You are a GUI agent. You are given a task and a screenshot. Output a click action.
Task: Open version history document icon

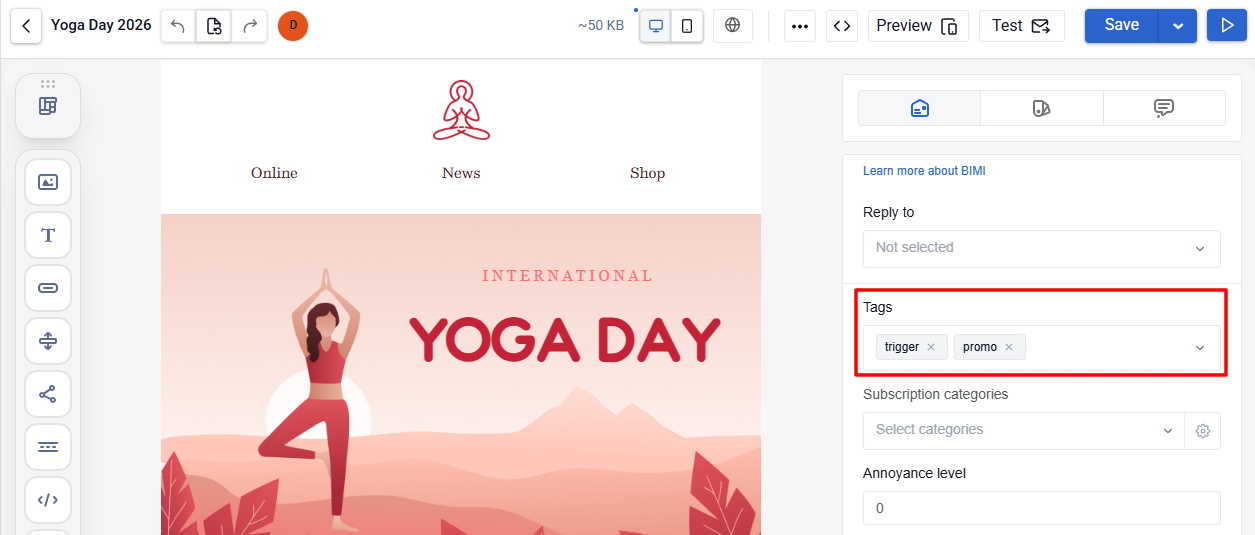214,26
